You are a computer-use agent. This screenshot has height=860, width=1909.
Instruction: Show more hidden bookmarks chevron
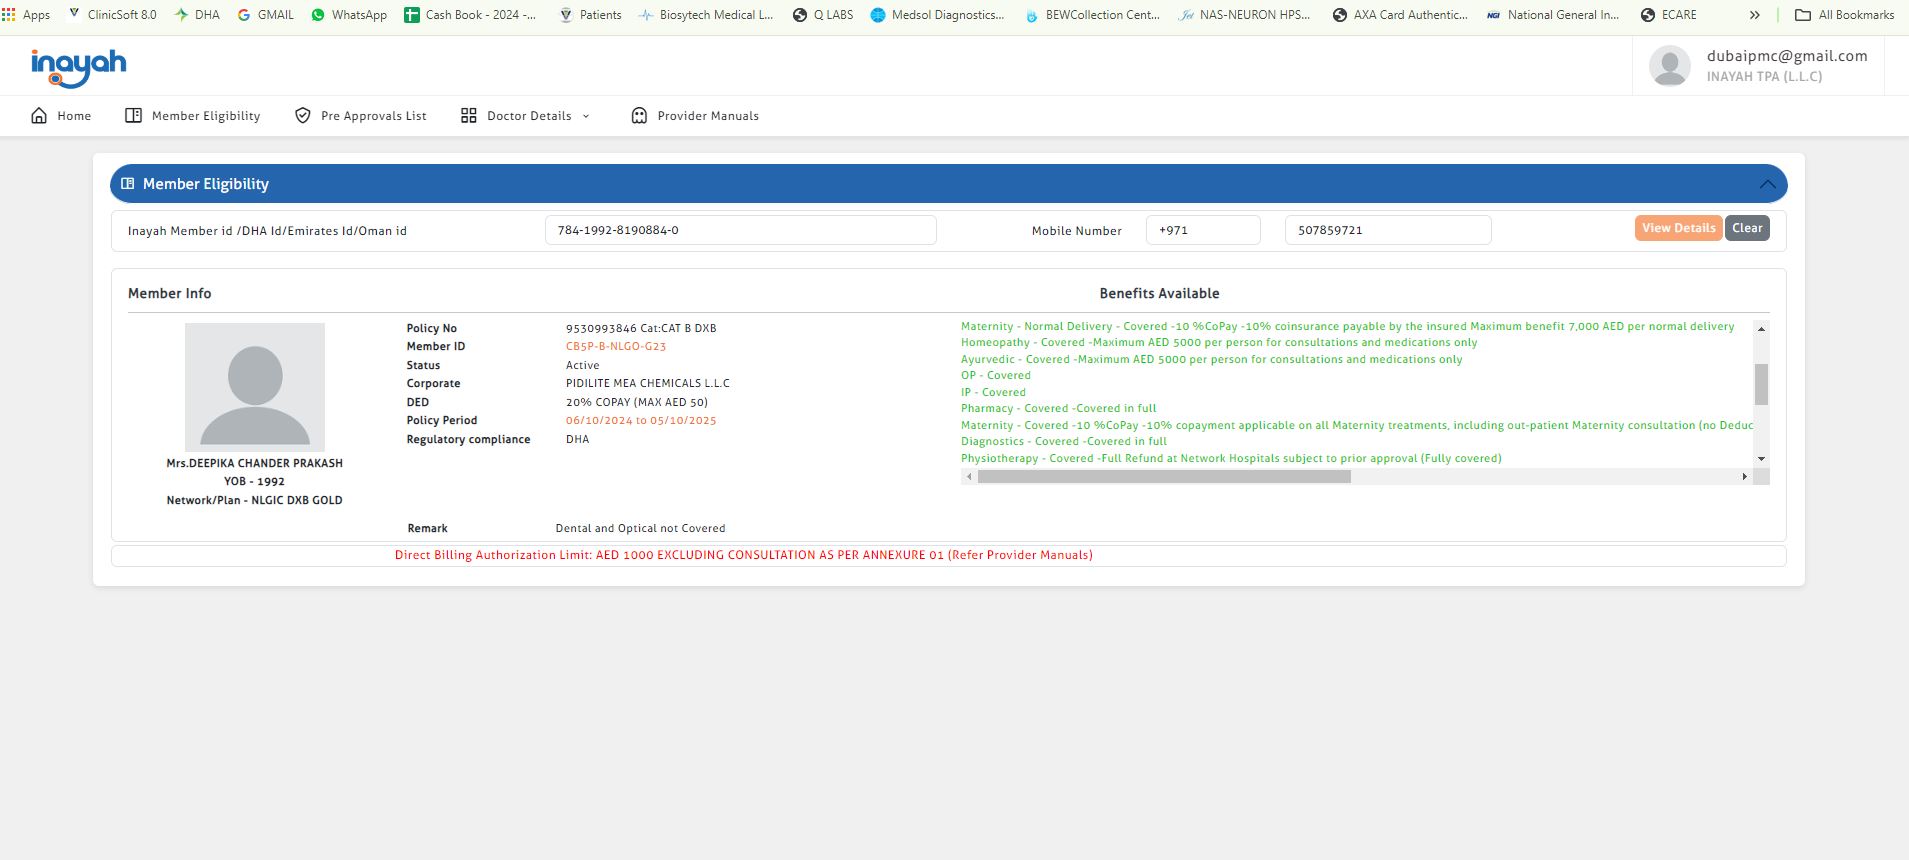(1754, 15)
